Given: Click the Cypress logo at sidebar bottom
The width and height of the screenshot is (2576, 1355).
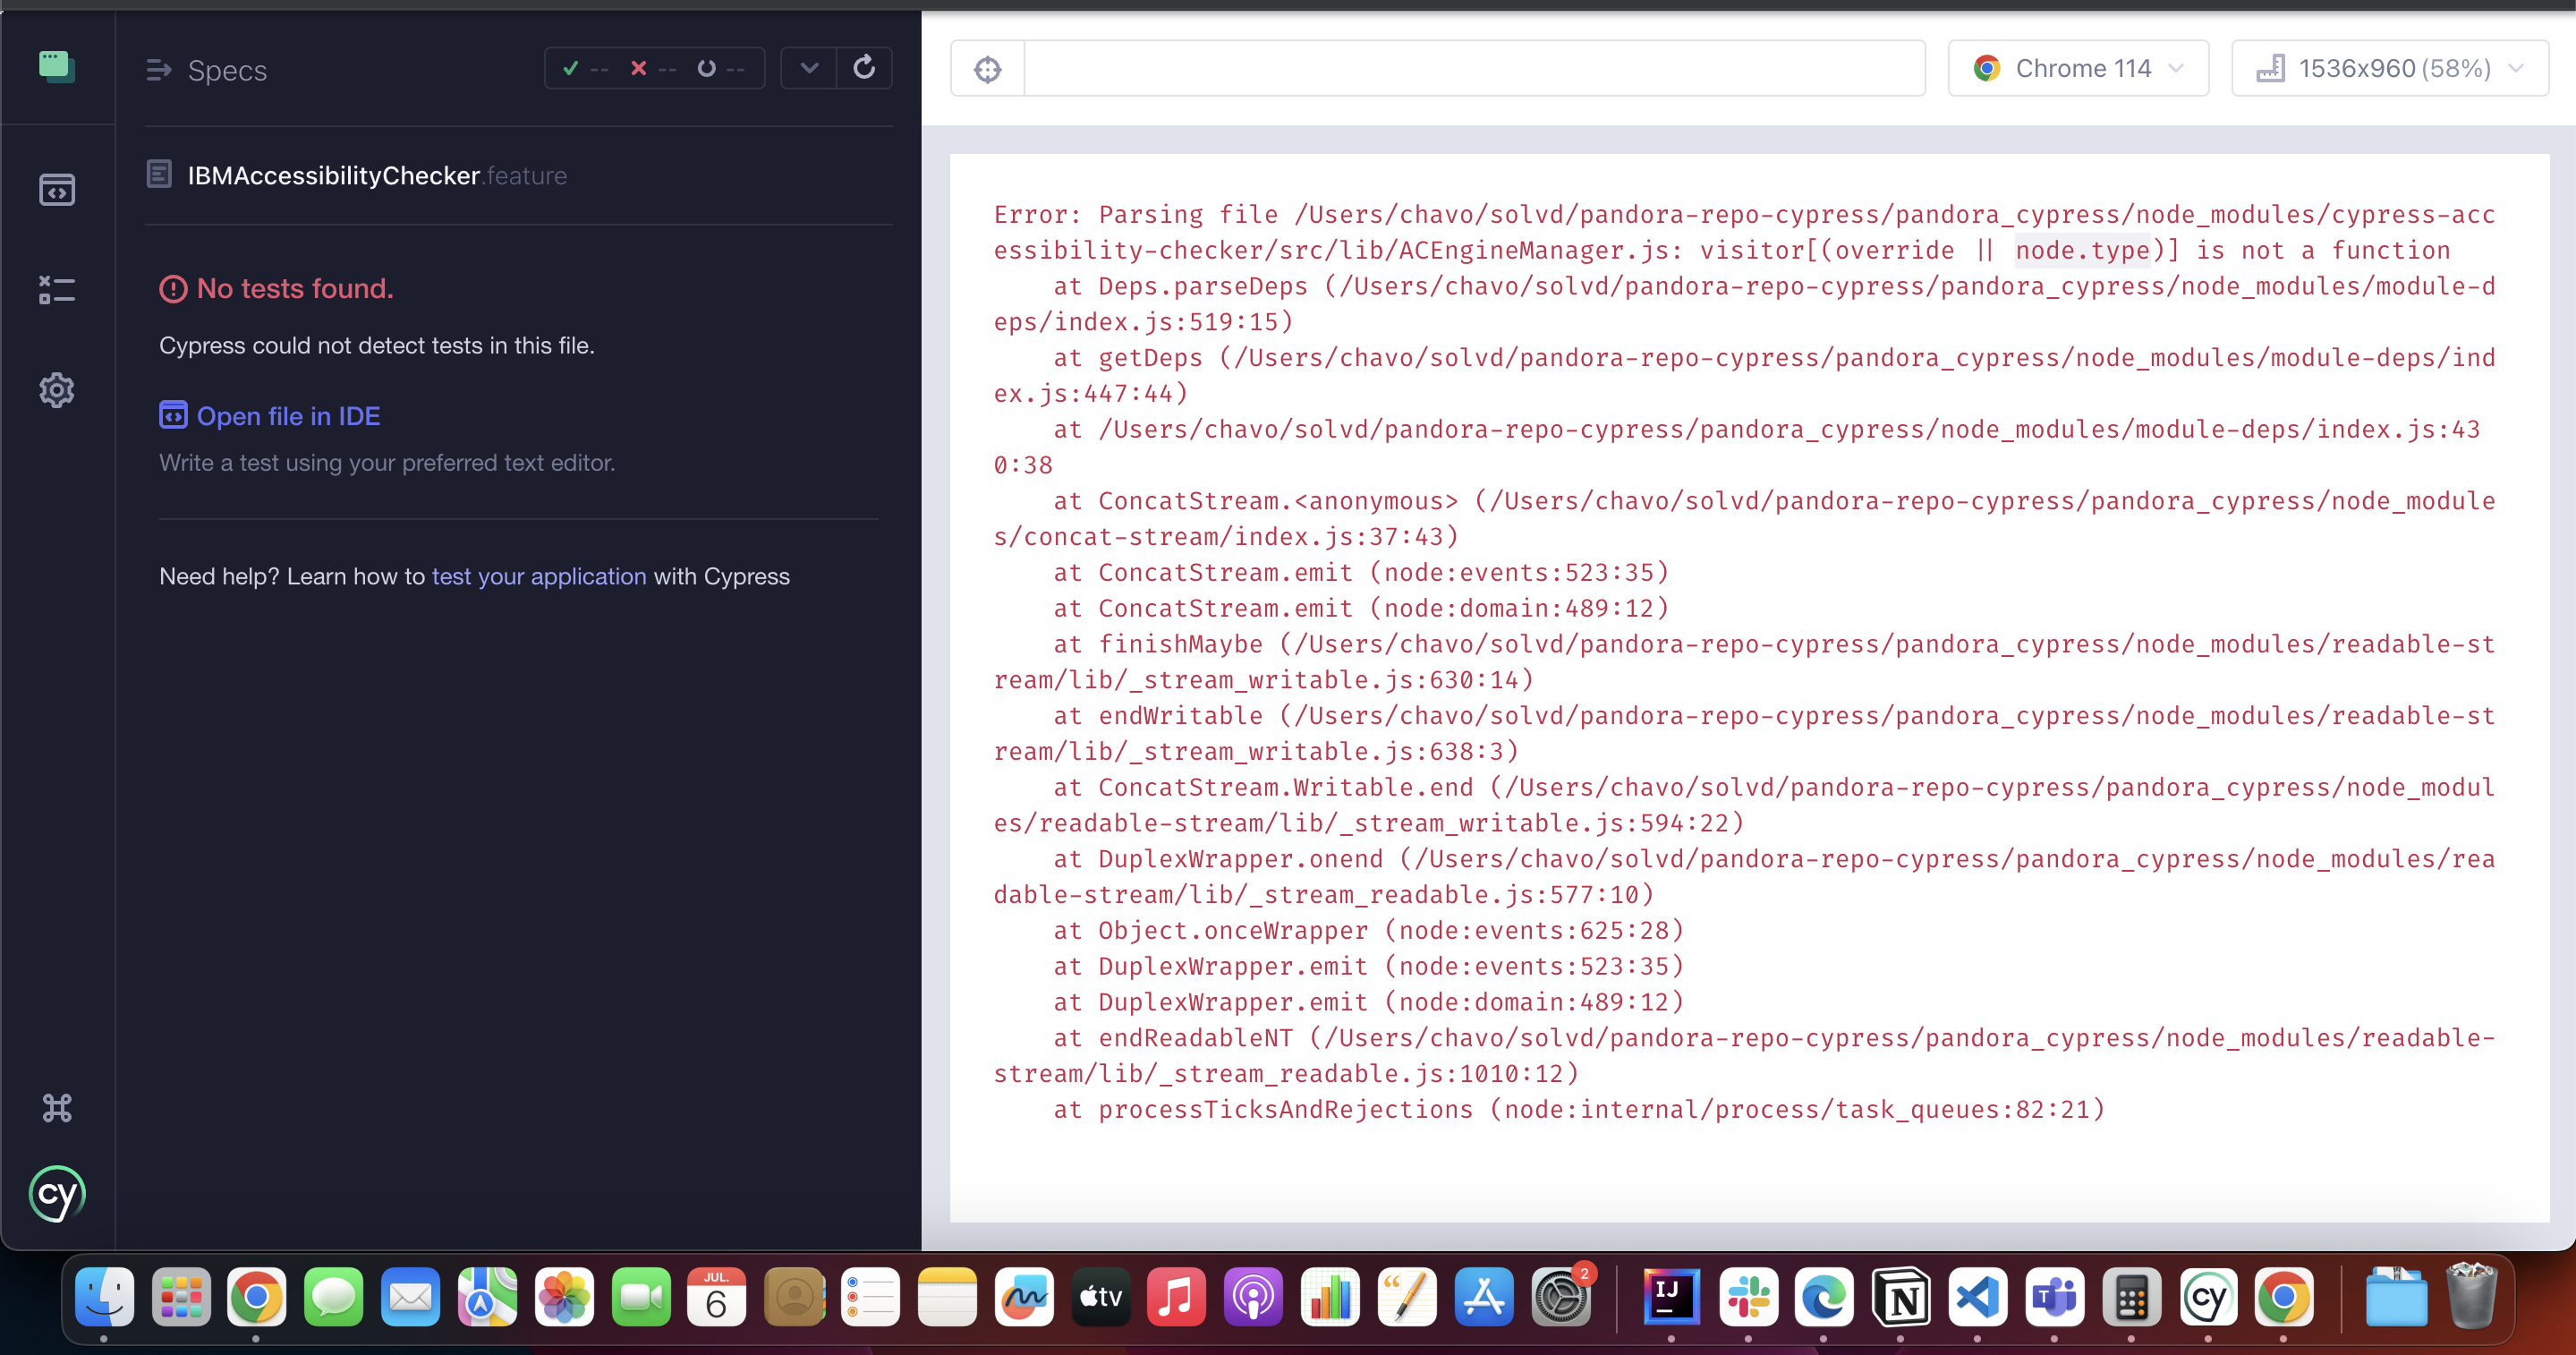Looking at the screenshot, I should [57, 1193].
